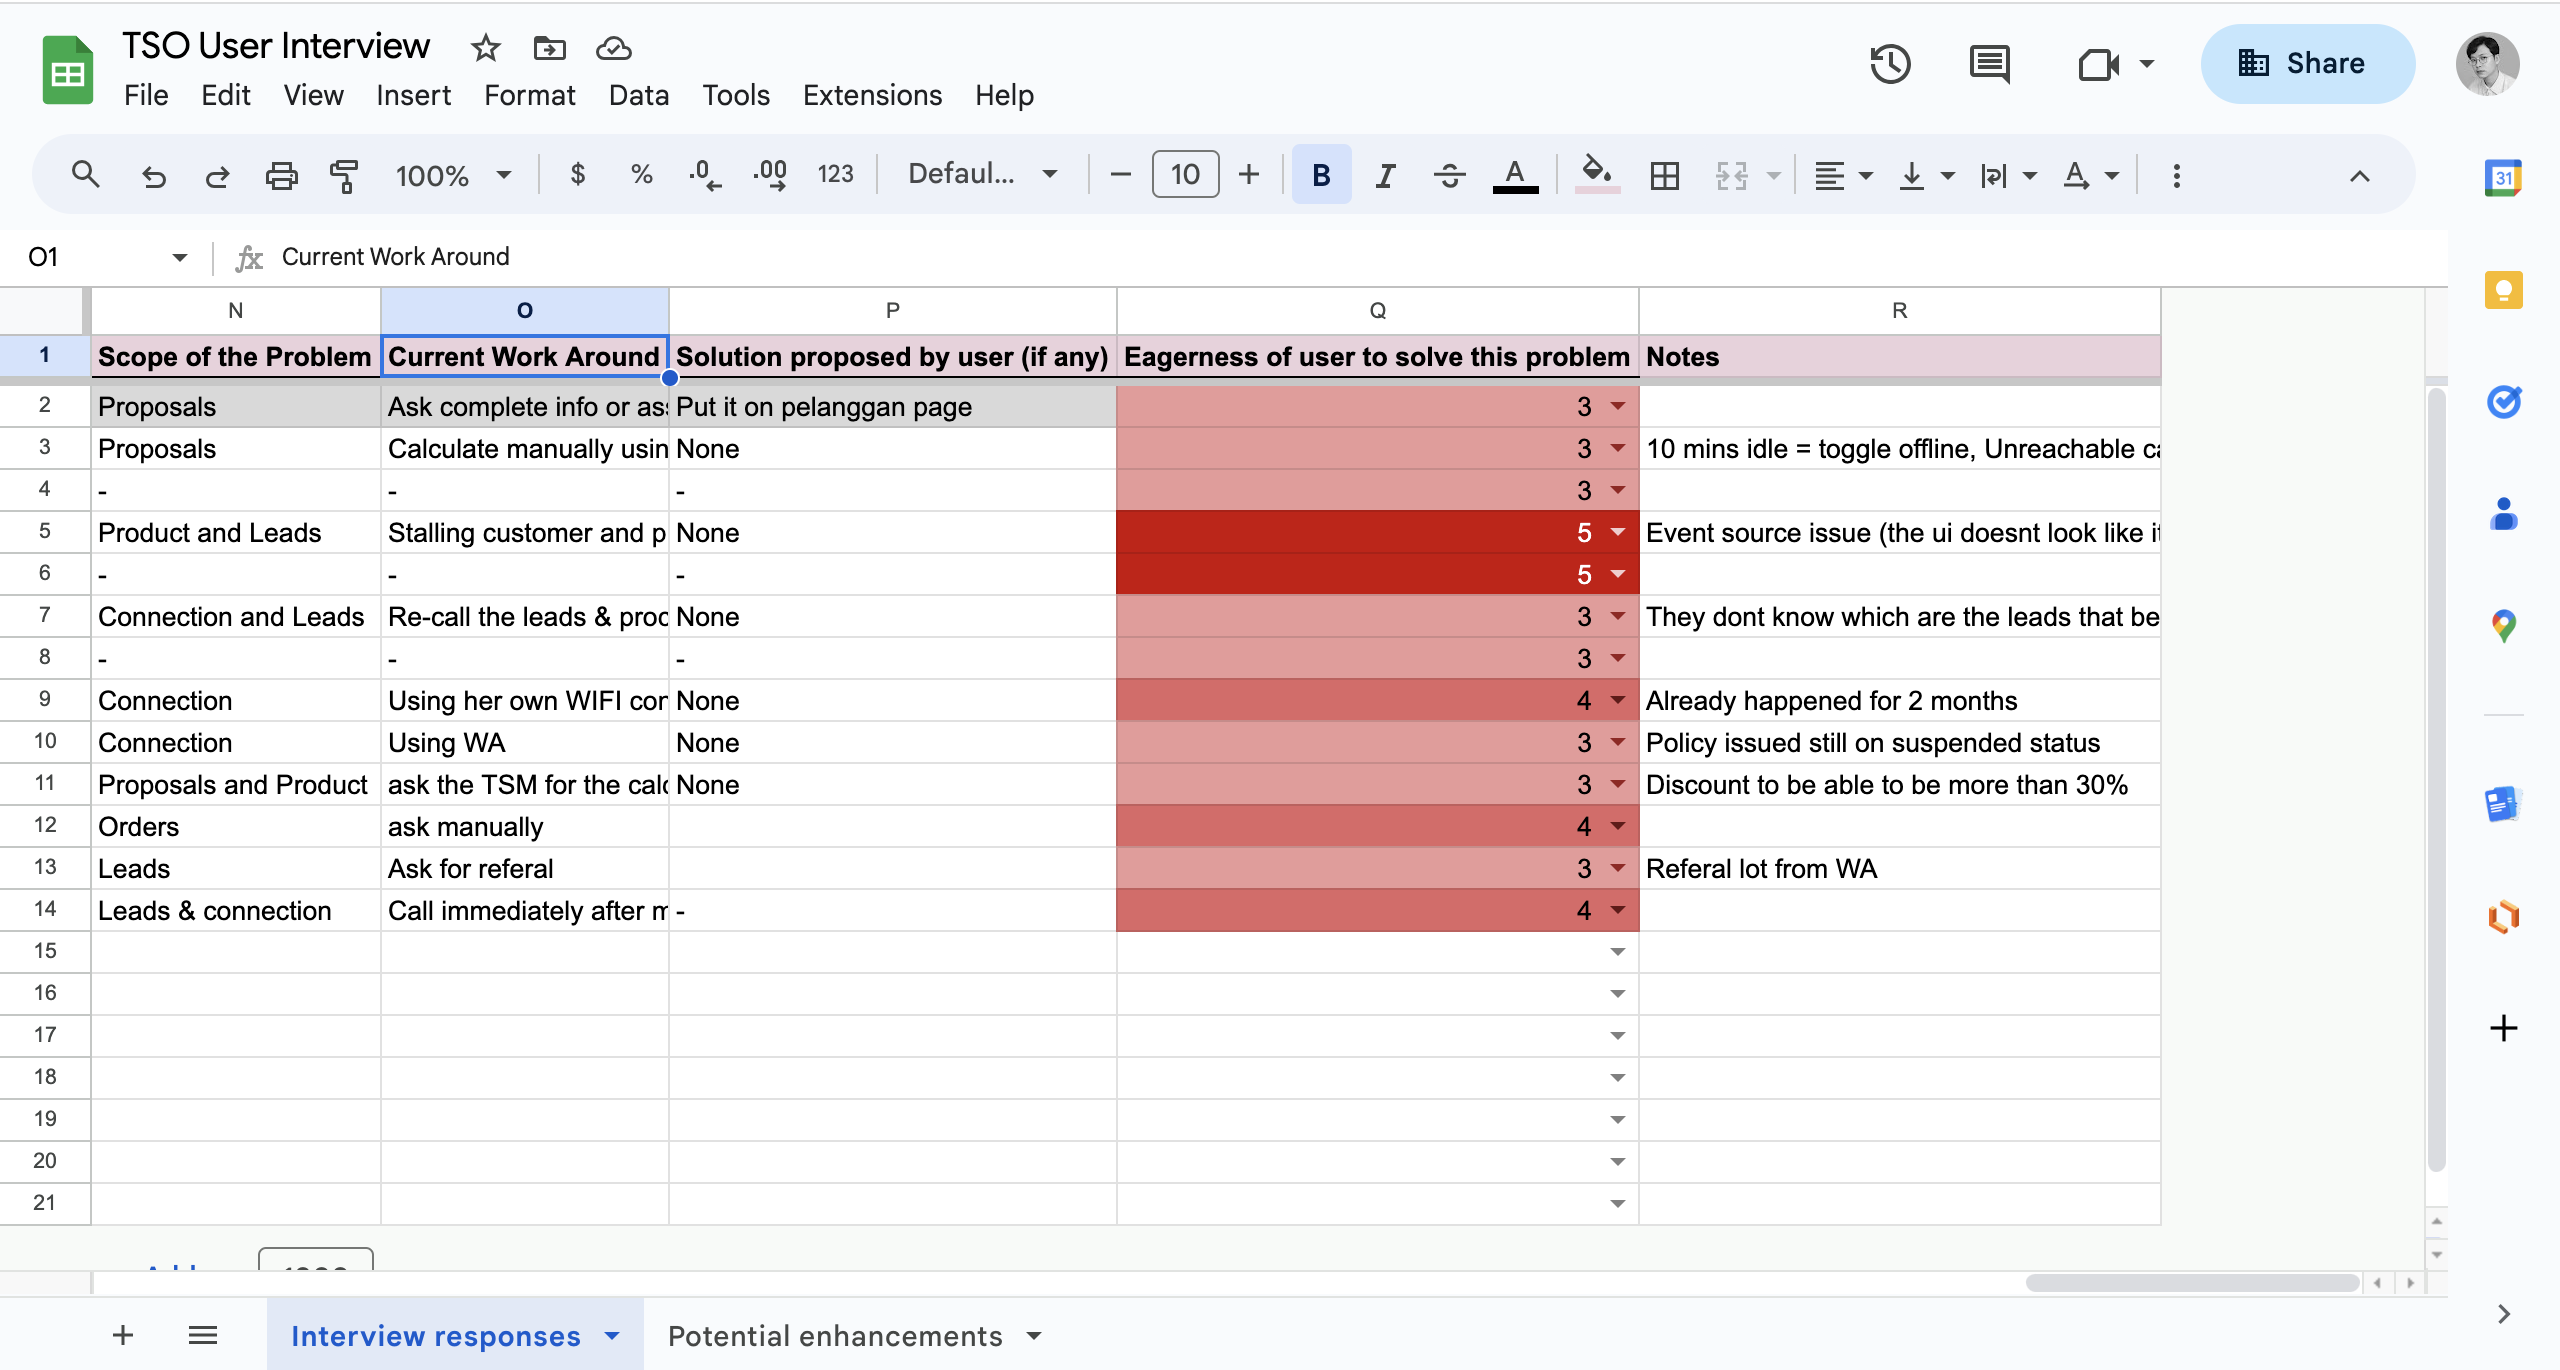Format cell as percent

coord(641,175)
